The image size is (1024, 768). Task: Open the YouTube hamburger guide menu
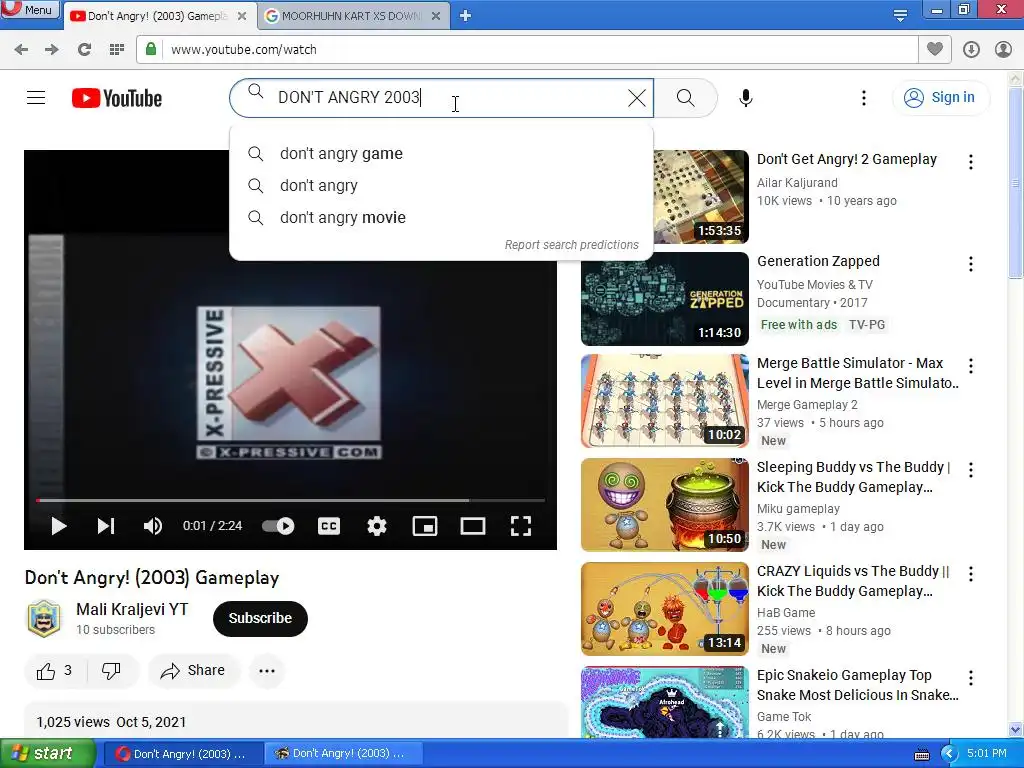[x=36, y=98]
